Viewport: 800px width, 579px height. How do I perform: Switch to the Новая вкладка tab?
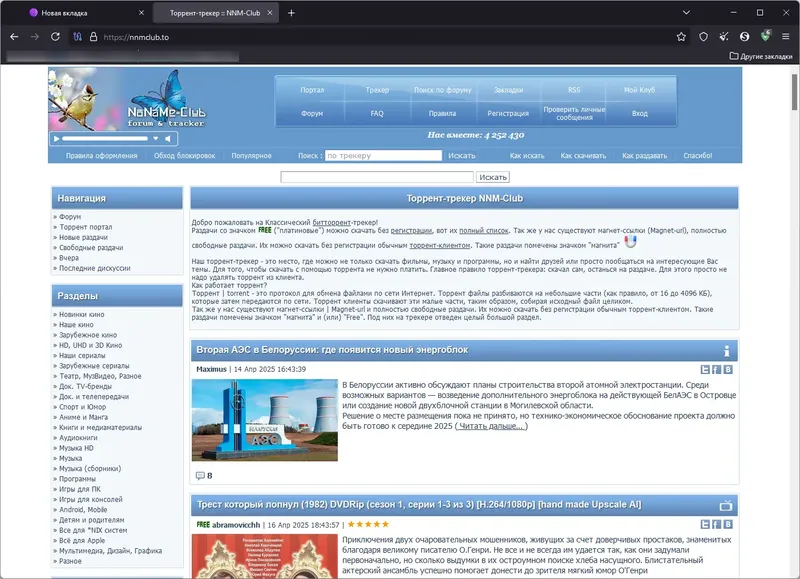pos(64,13)
